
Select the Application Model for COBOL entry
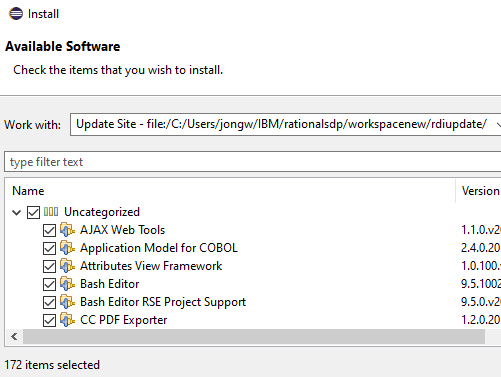coord(159,248)
